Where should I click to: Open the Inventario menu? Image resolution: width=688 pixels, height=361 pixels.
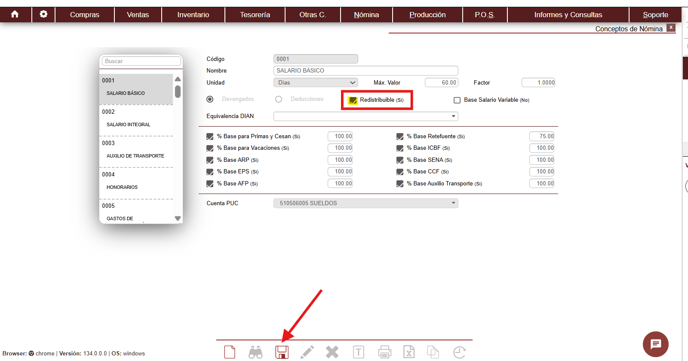pos(193,14)
